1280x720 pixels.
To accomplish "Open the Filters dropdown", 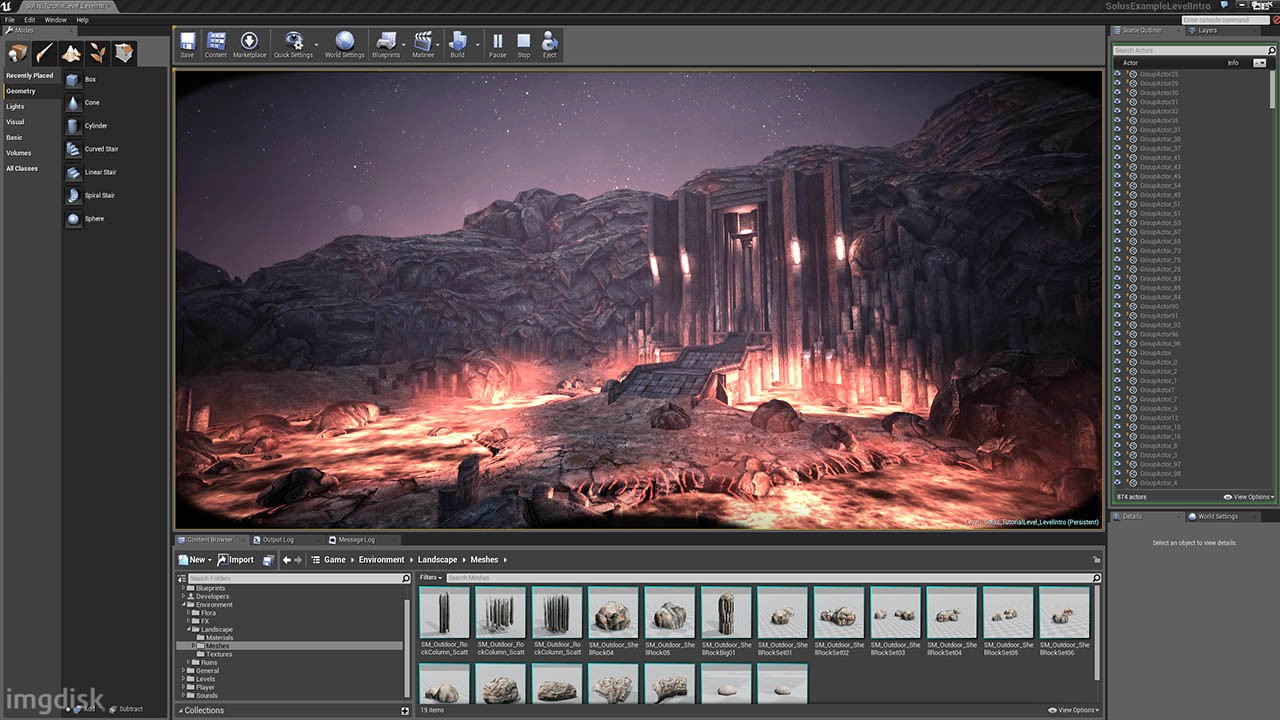I will pyautogui.click(x=430, y=577).
